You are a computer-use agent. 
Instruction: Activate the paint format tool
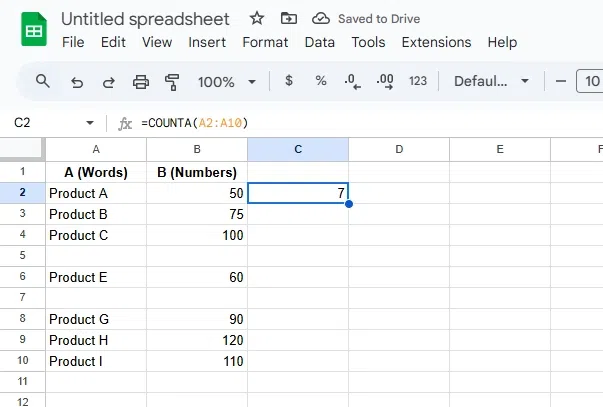click(x=172, y=81)
